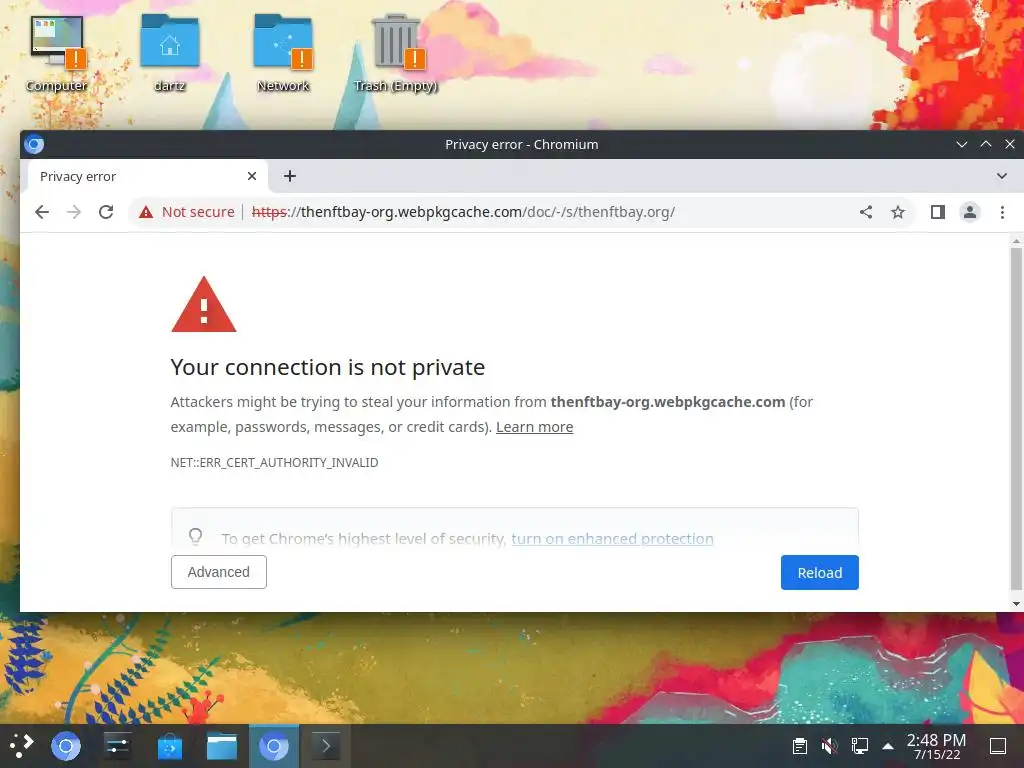1024x768 pixels.
Task: Click the forward navigation arrow
Action: 74,212
